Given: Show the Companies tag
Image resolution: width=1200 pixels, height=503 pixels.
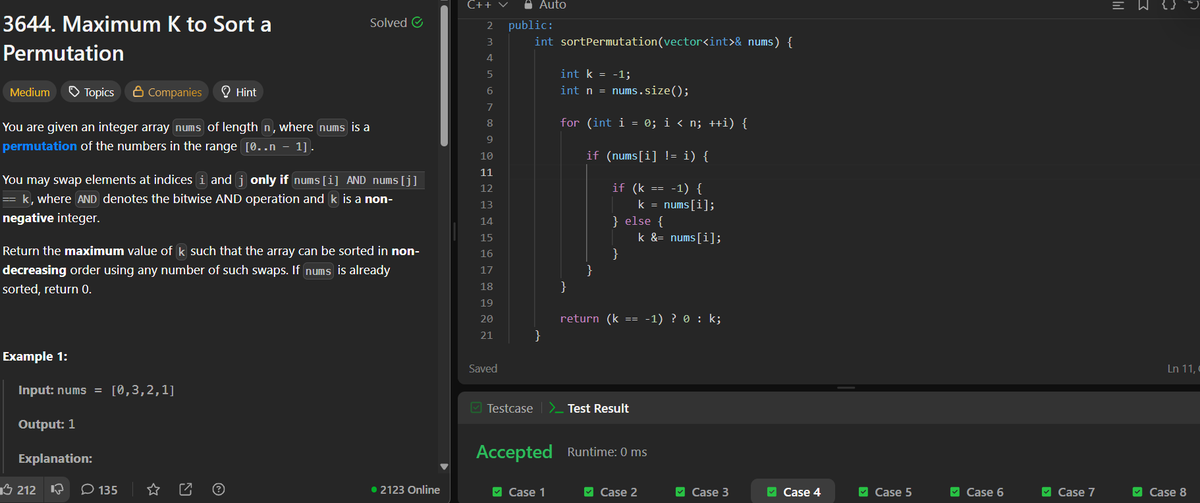Looking at the screenshot, I should [x=167, y=92].
